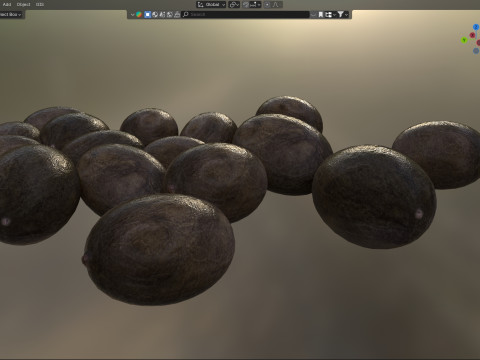Screen dimensions: 480x360
Task: Open the Select Box tool dropdown
Action: (11, 14)
